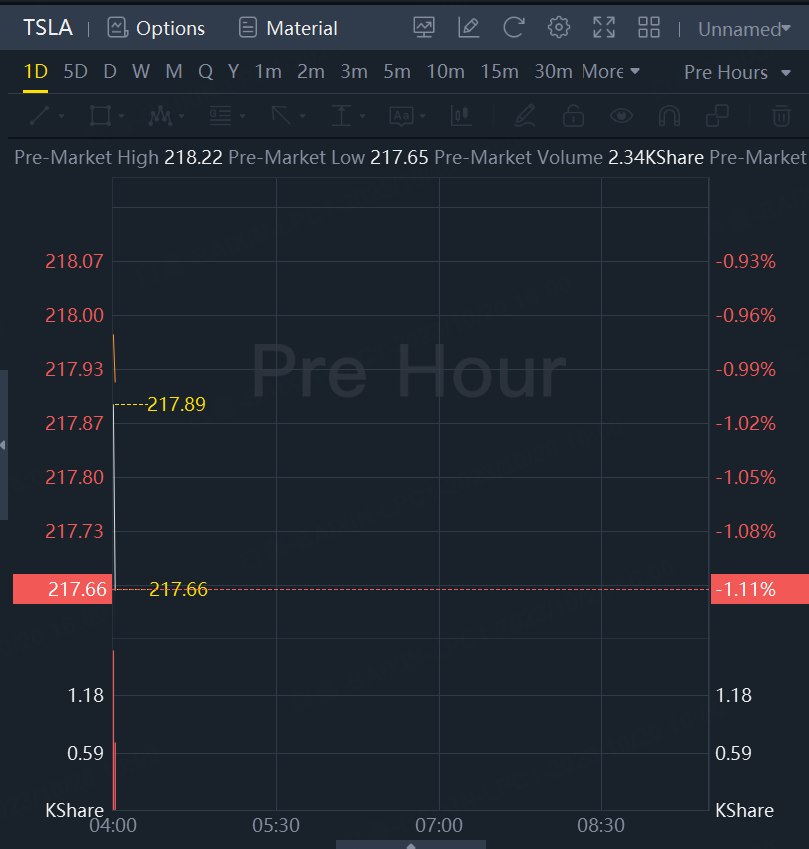The height and width of the screenshot is (849, 809).
Task: Click the 217.66 current price label
Action: [x=60, y=589]
